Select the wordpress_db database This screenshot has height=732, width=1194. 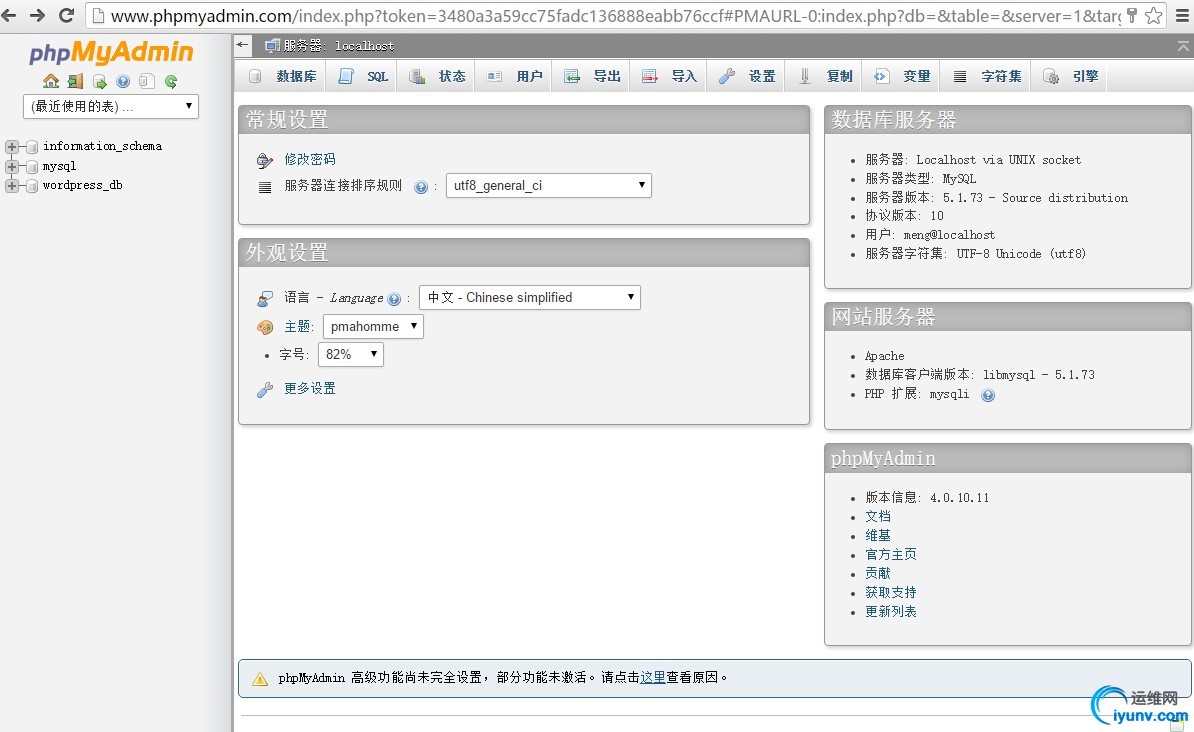tap(82, 185)
